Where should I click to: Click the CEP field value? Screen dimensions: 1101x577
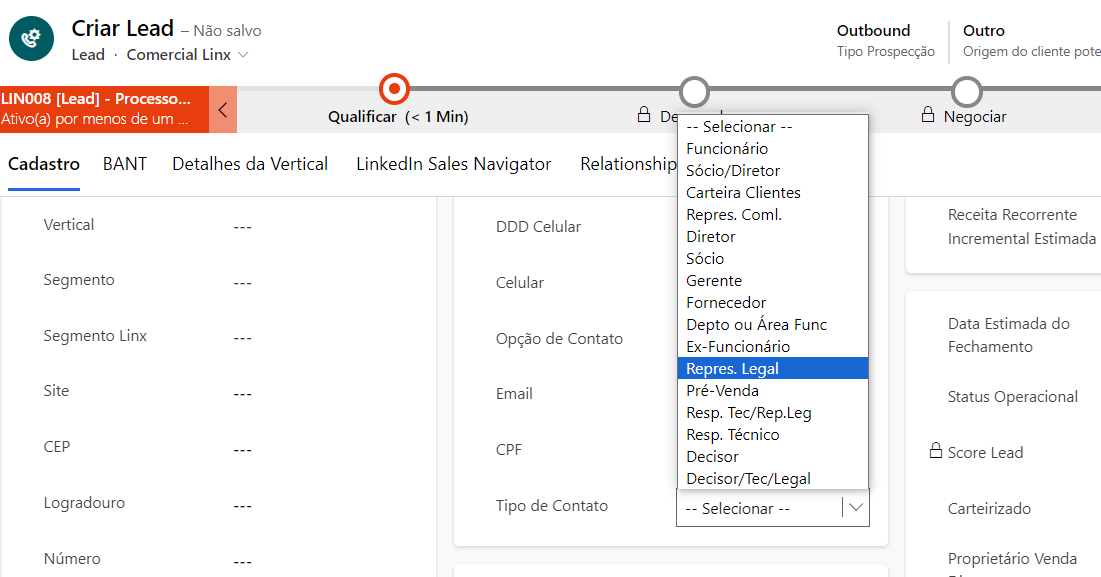tap(242, 450)
